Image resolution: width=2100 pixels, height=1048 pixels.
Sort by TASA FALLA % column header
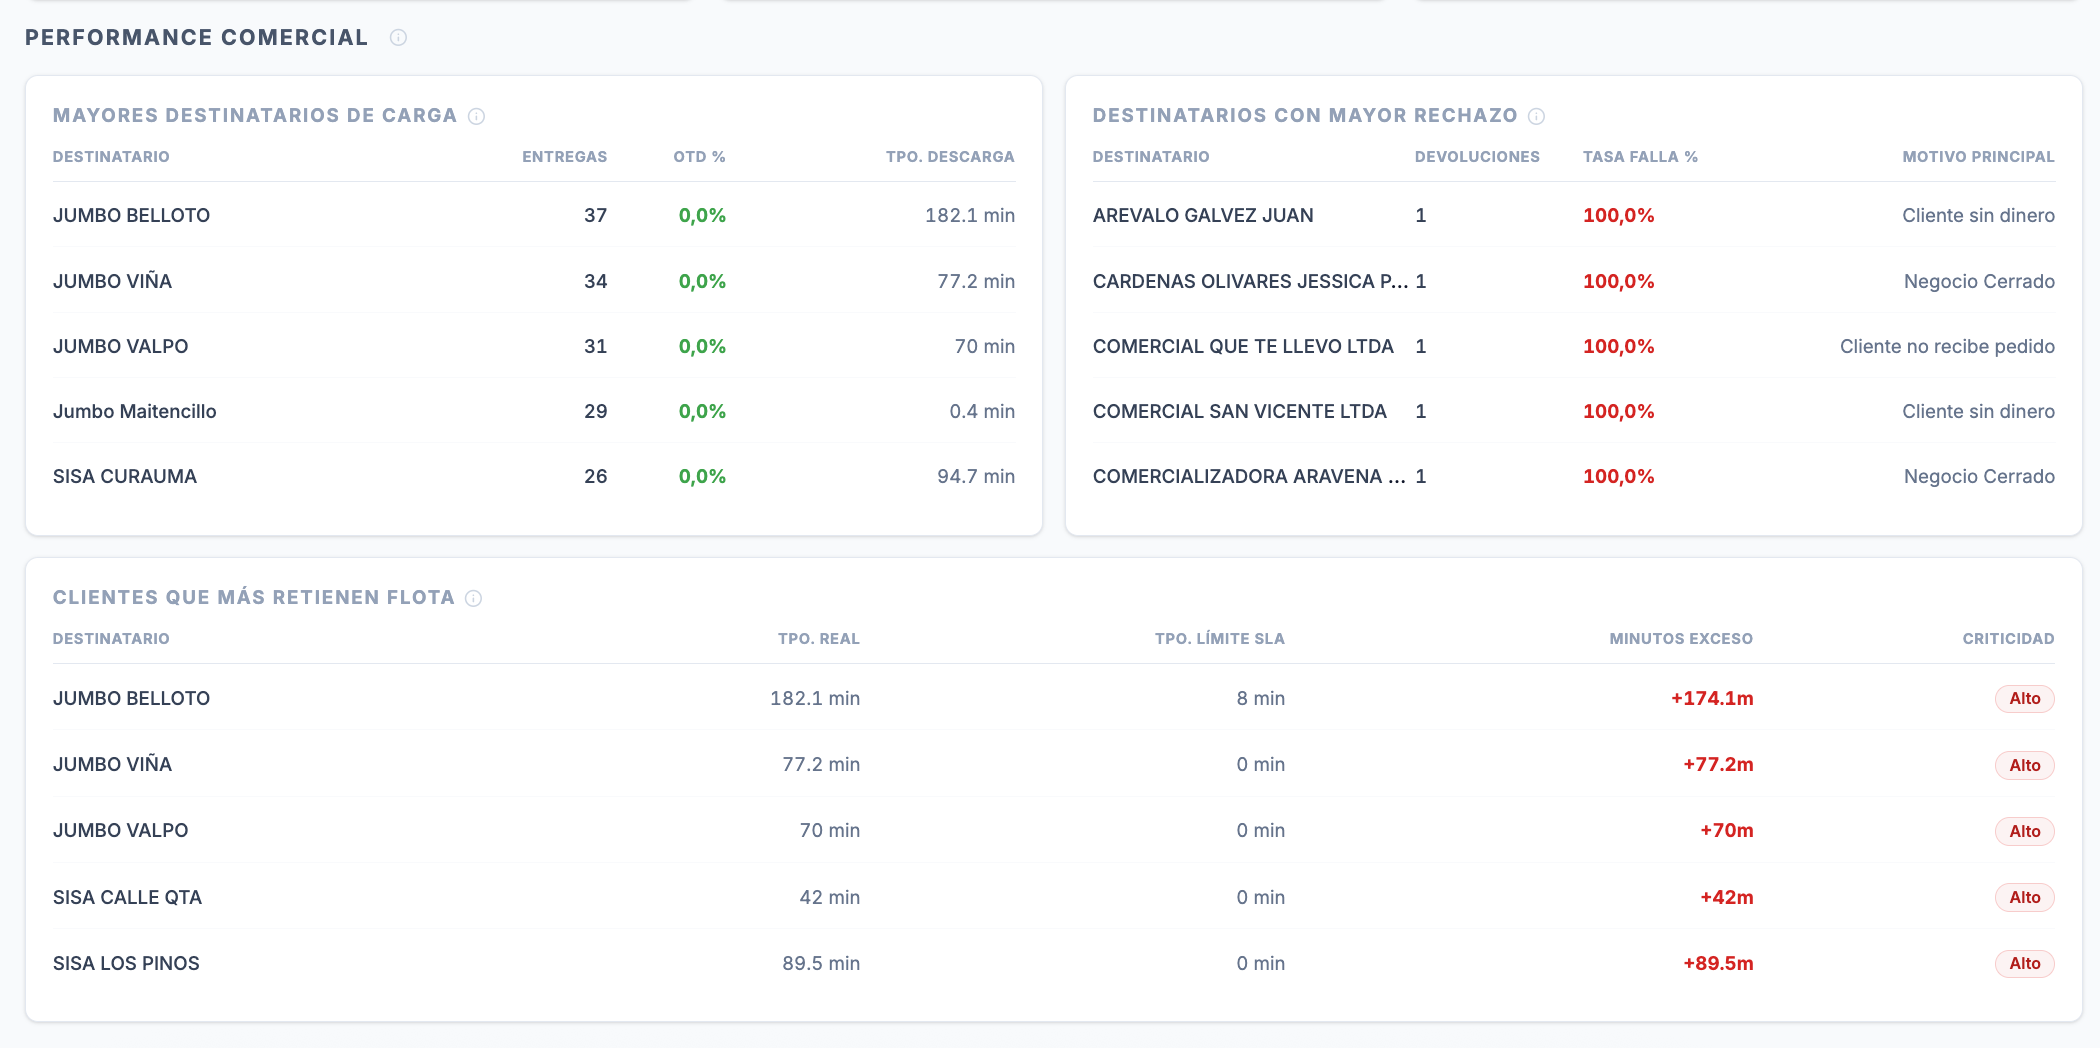pyautogui.click(x=1640, y=157)
